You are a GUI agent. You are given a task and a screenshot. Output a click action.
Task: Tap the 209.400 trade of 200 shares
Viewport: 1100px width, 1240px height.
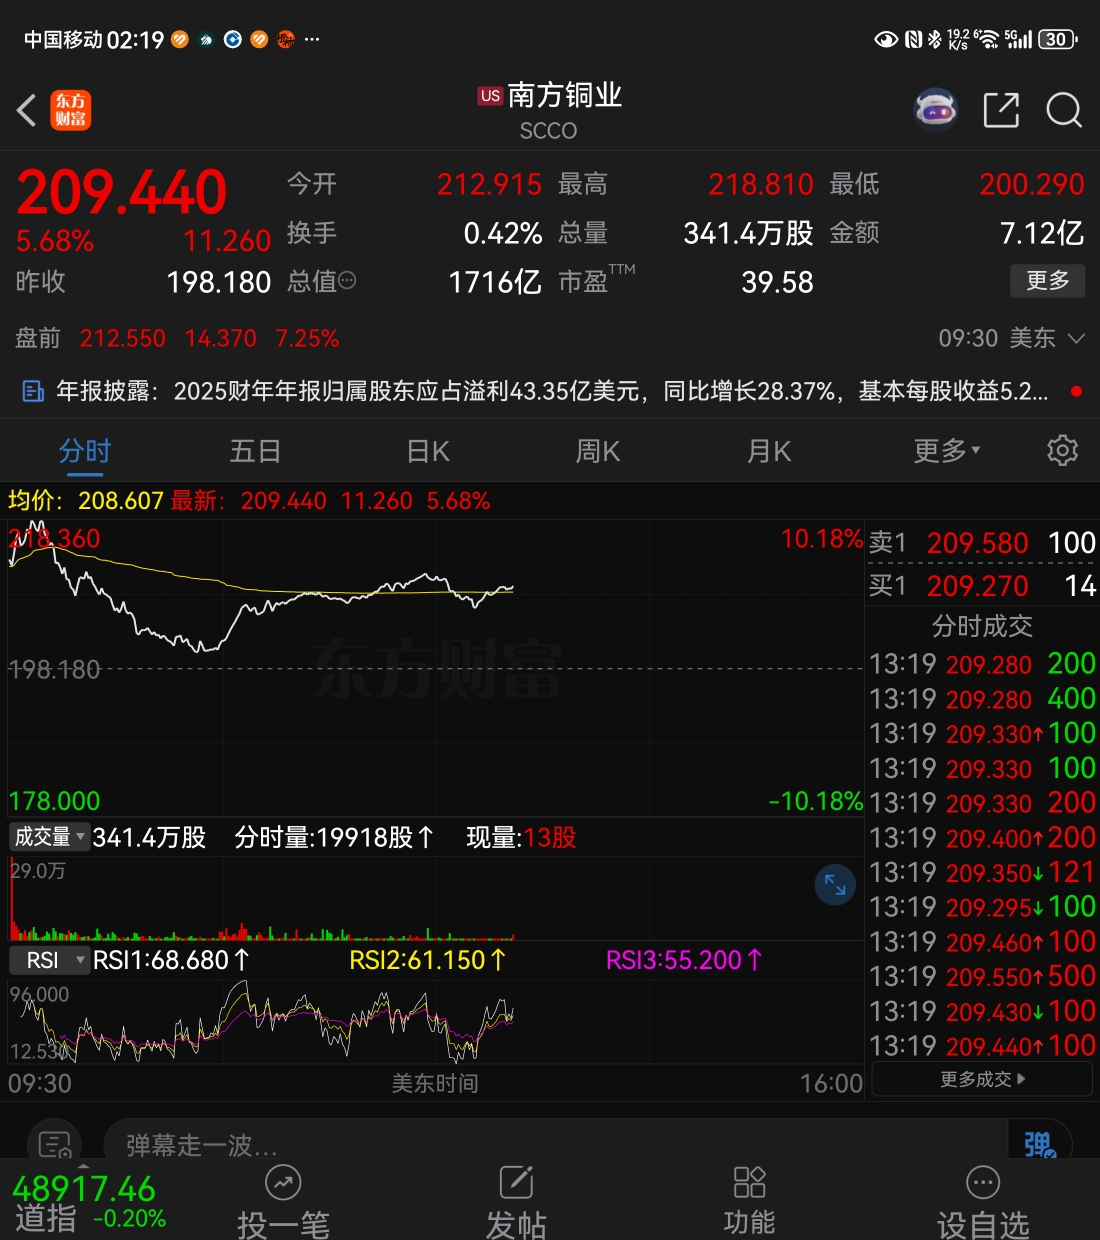click(x=982, y=837)
